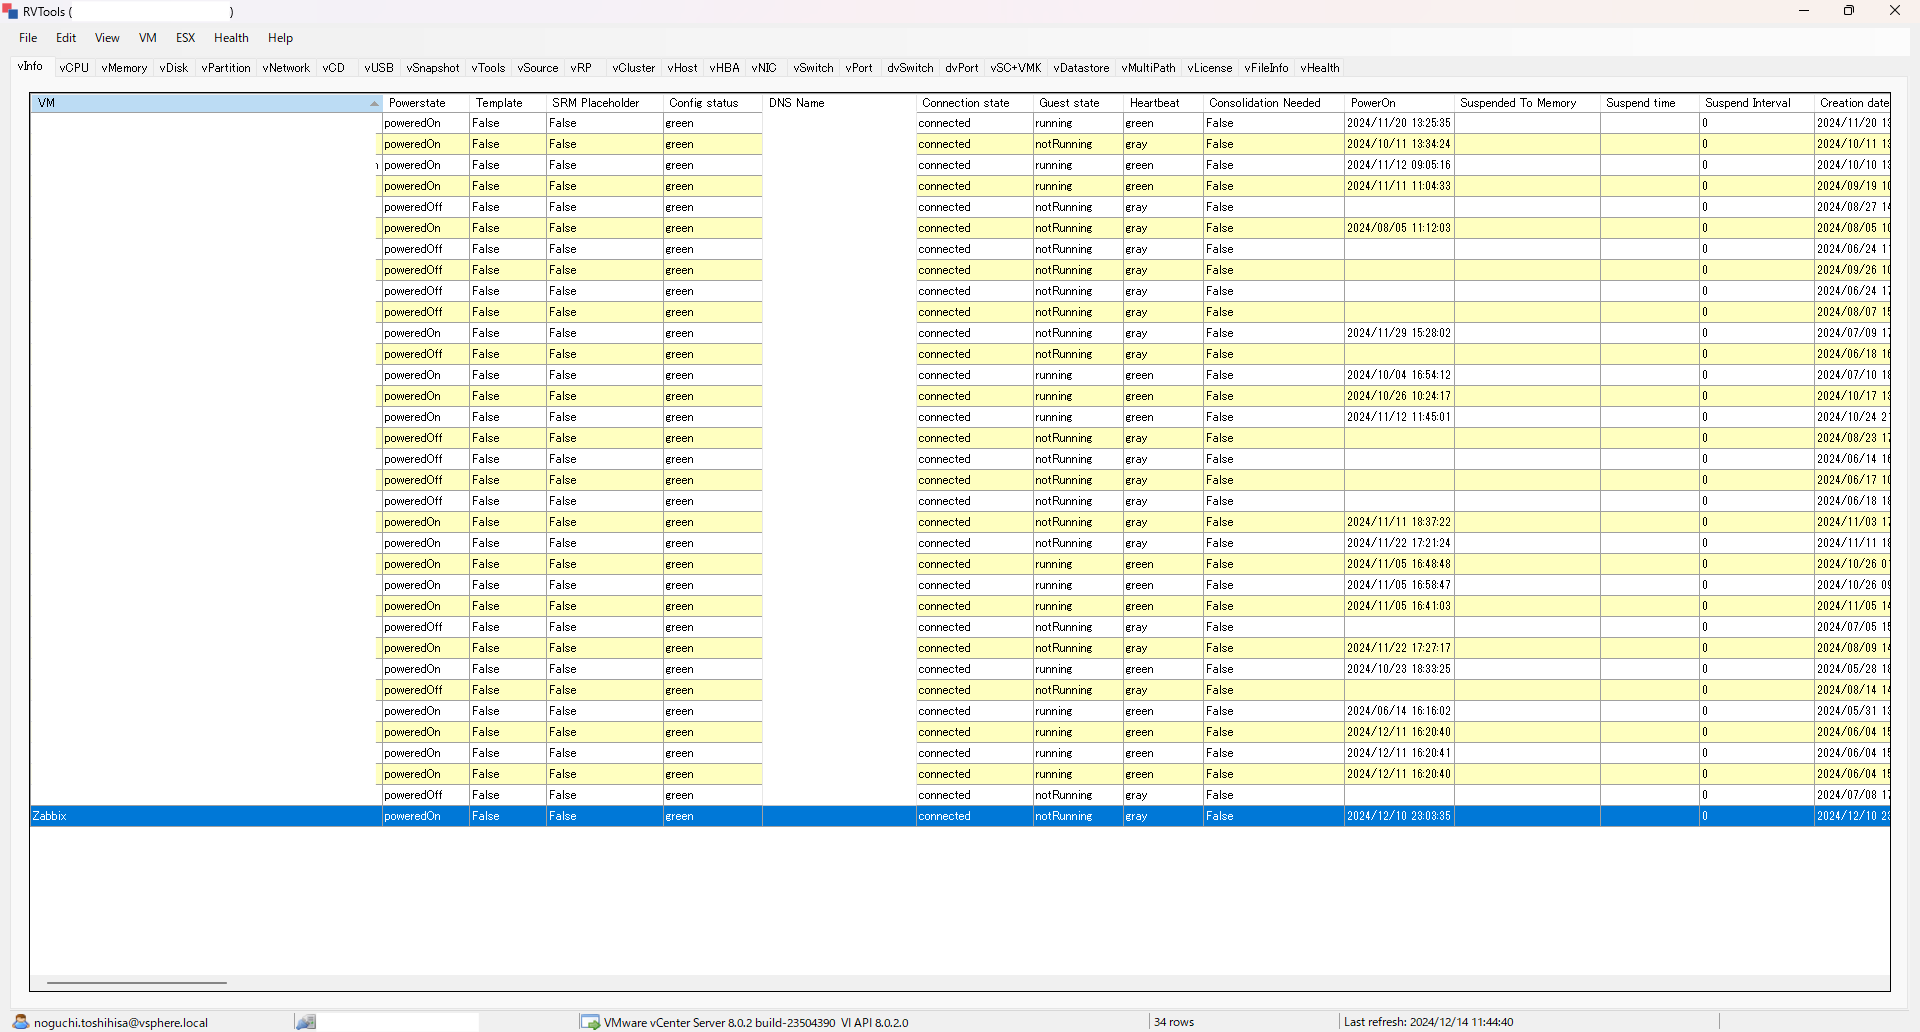Switch to the vNetwork tab

click(x=286, y=68)
